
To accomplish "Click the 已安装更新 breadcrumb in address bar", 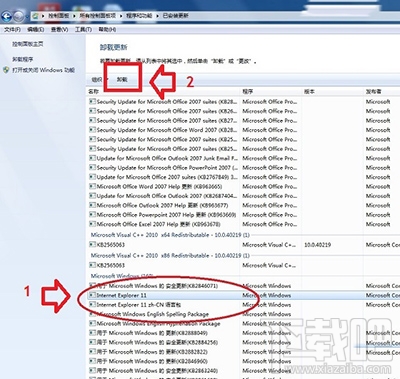I will click(x=176, y=16).
